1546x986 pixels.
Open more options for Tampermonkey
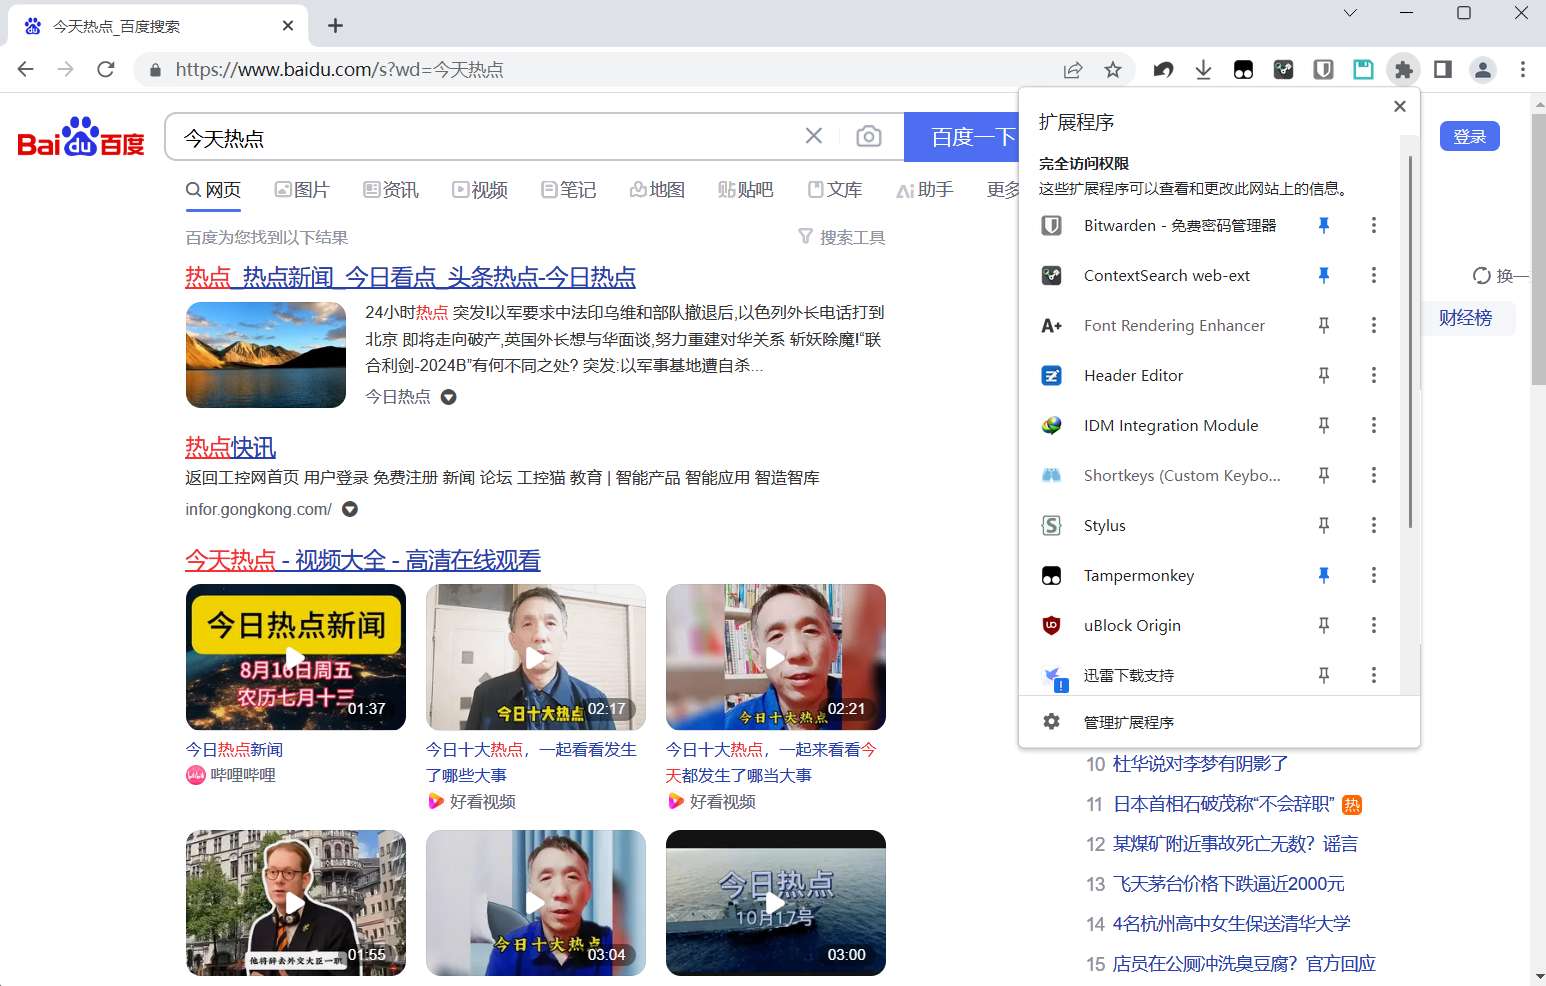[1374, 575]
